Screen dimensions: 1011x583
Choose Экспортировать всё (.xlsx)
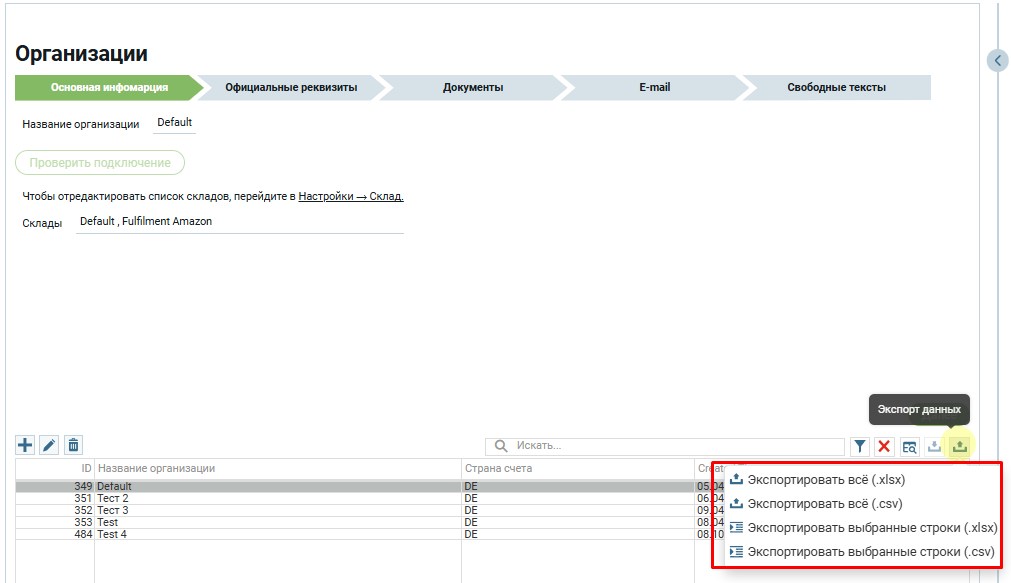tap(825, 479)
